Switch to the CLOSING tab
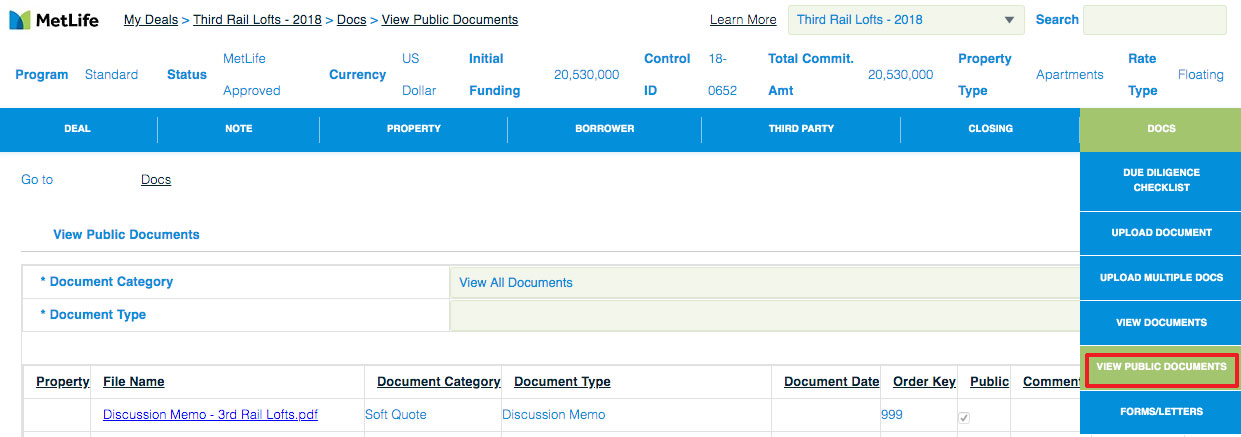Image resolution: width=1241 pixels, height=437 pixels. click(x=991, y=129)
